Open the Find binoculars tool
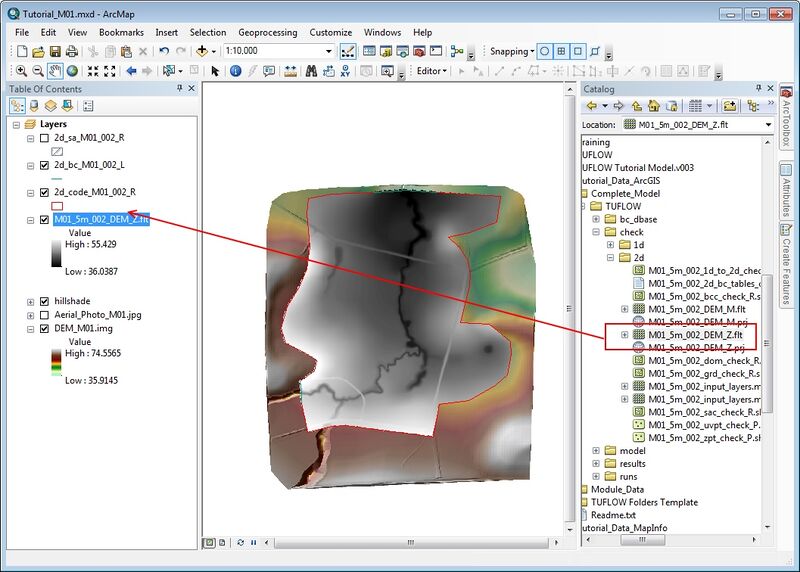The width and height of the screenshot is (800, 572). pos(311,71)
